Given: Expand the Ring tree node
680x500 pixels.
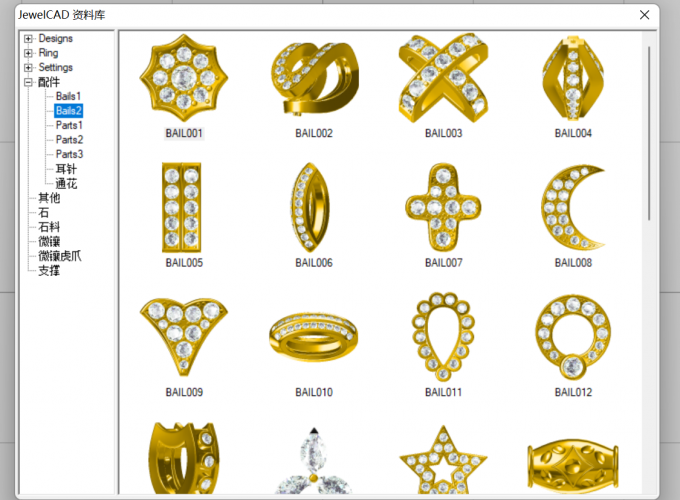Looking at the screenshot, I should pos(29,53).
